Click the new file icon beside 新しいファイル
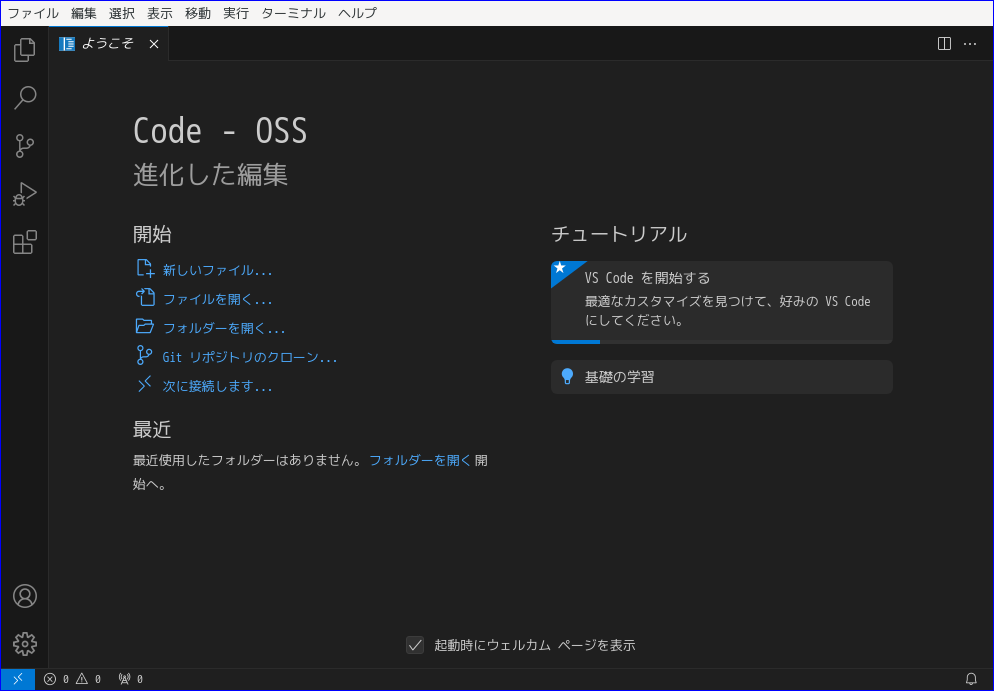 [x=145, y=269]
